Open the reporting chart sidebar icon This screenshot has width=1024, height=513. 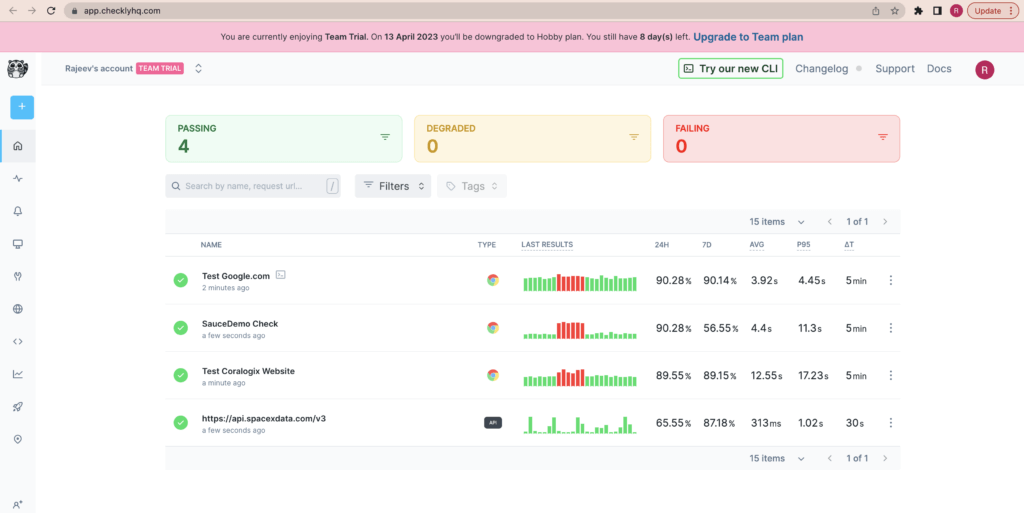pos(18,374)
